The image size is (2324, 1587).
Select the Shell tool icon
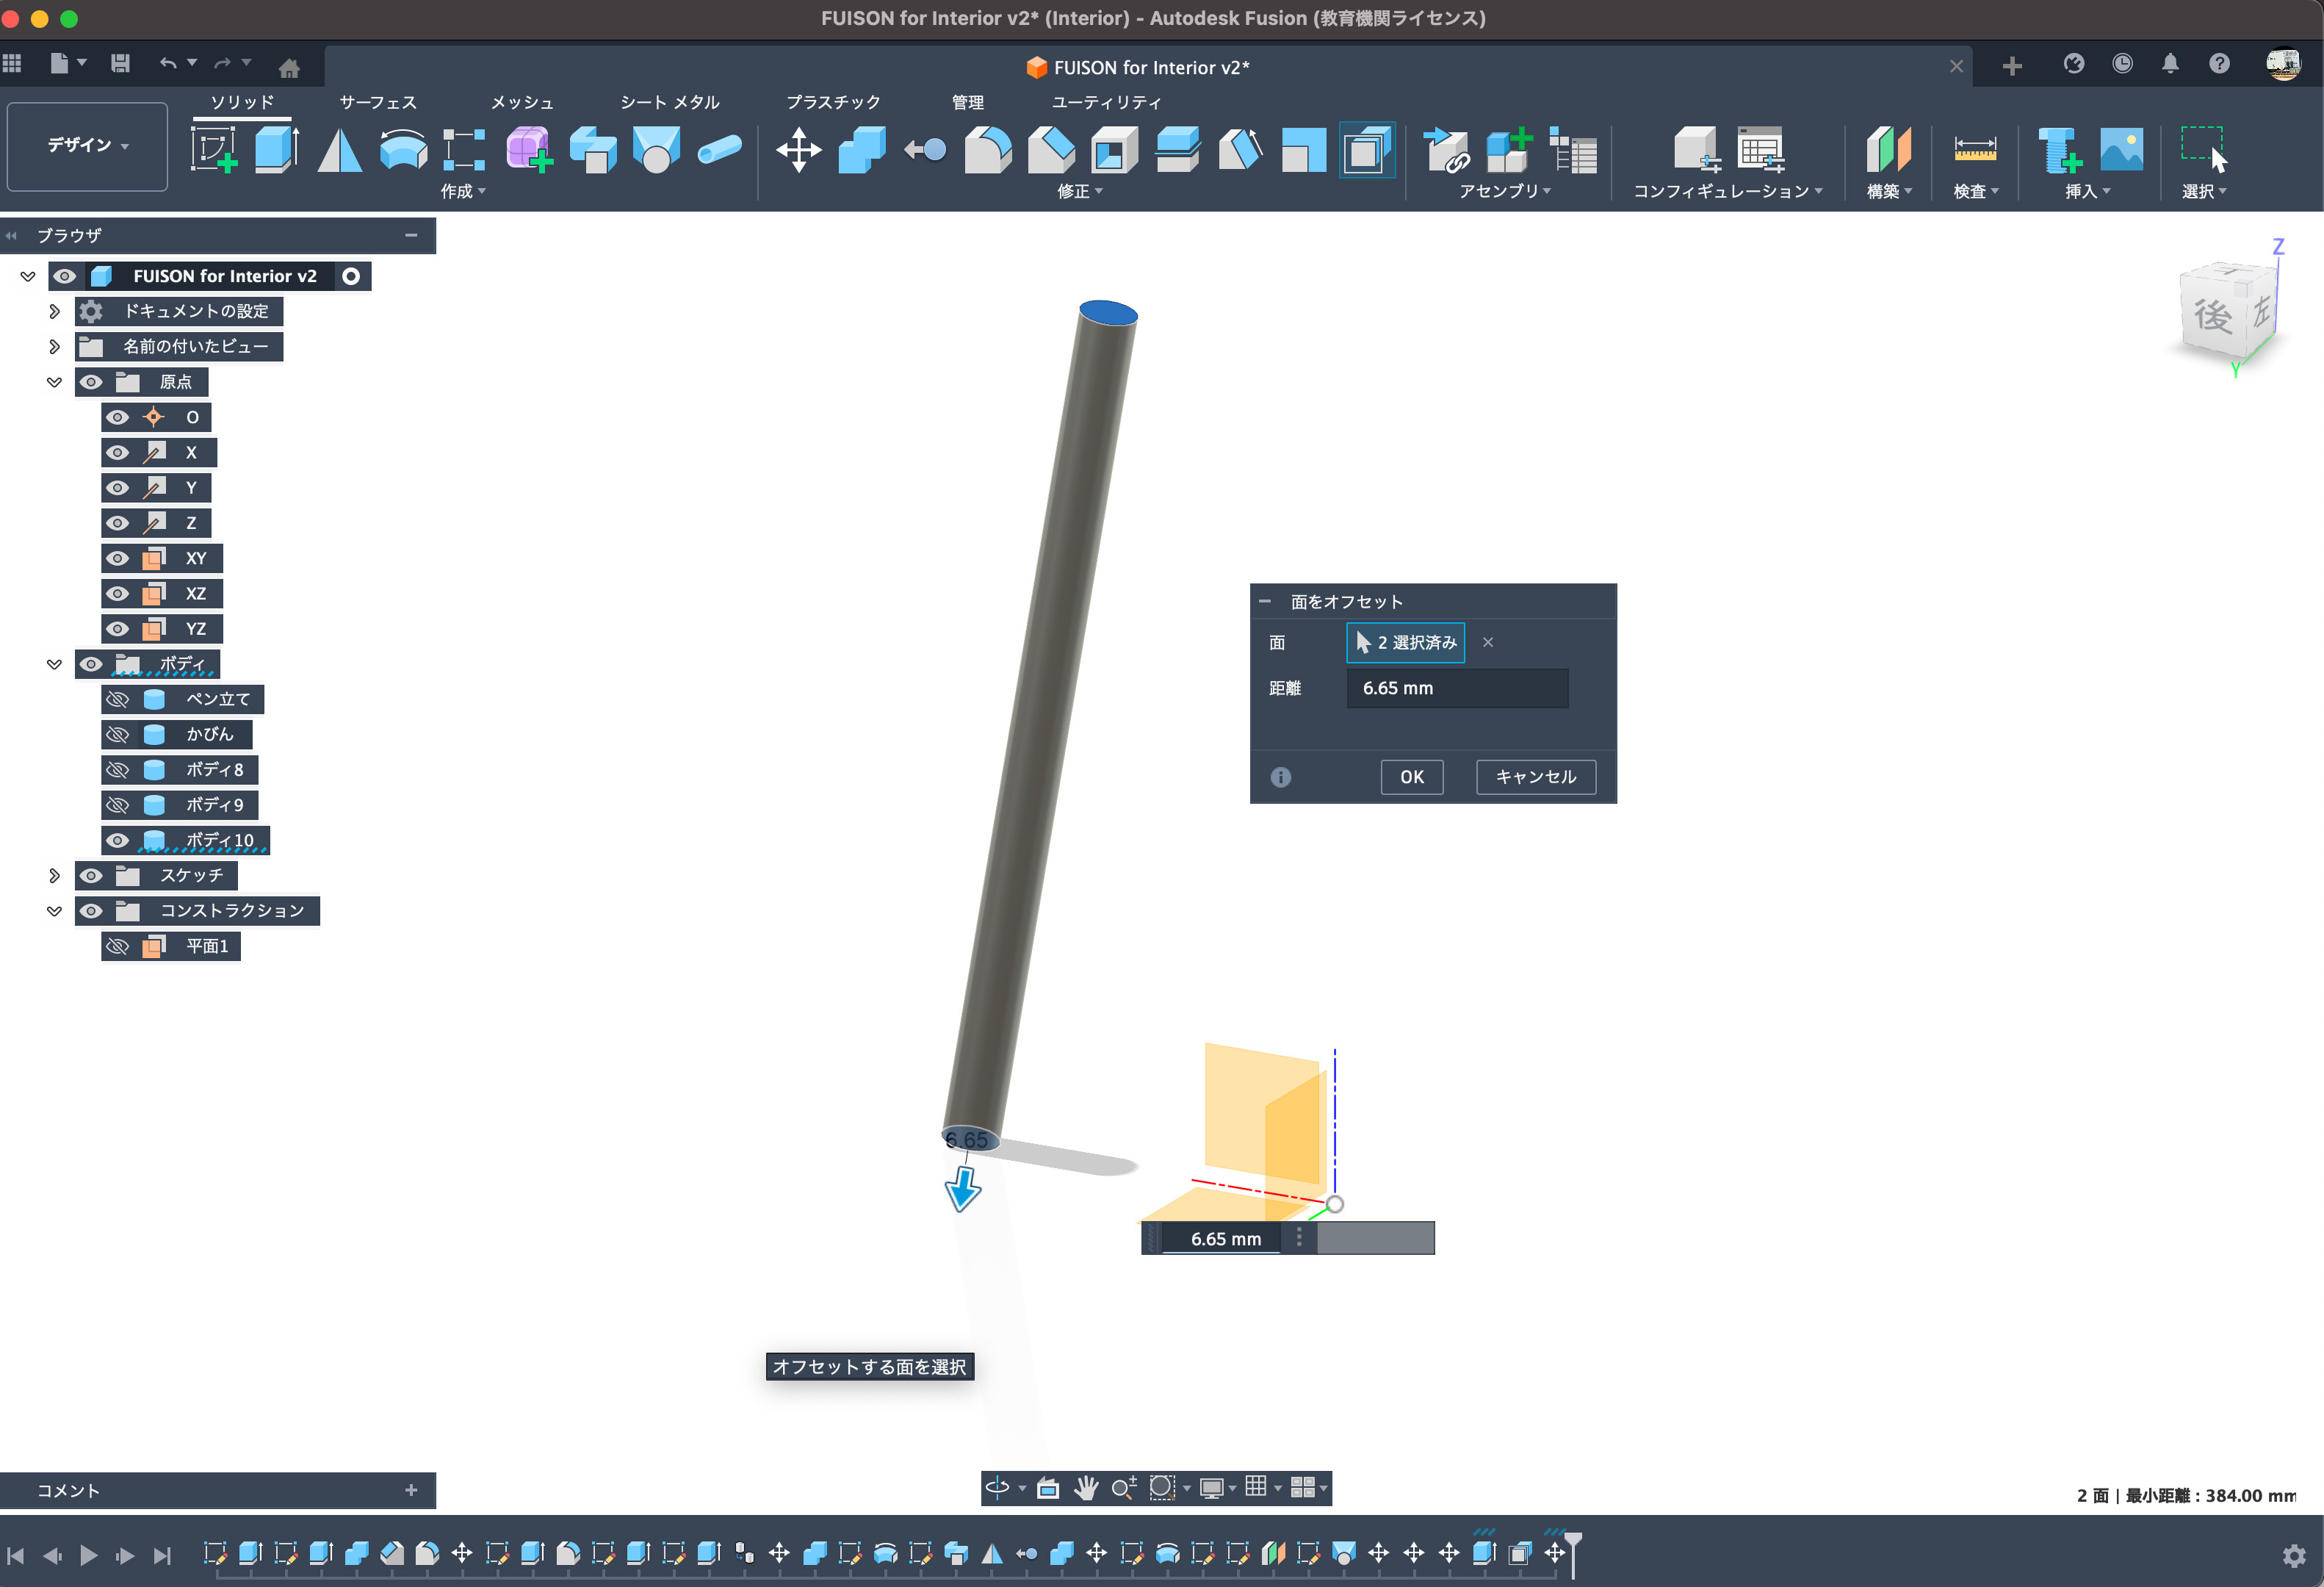coord(1114,150)
